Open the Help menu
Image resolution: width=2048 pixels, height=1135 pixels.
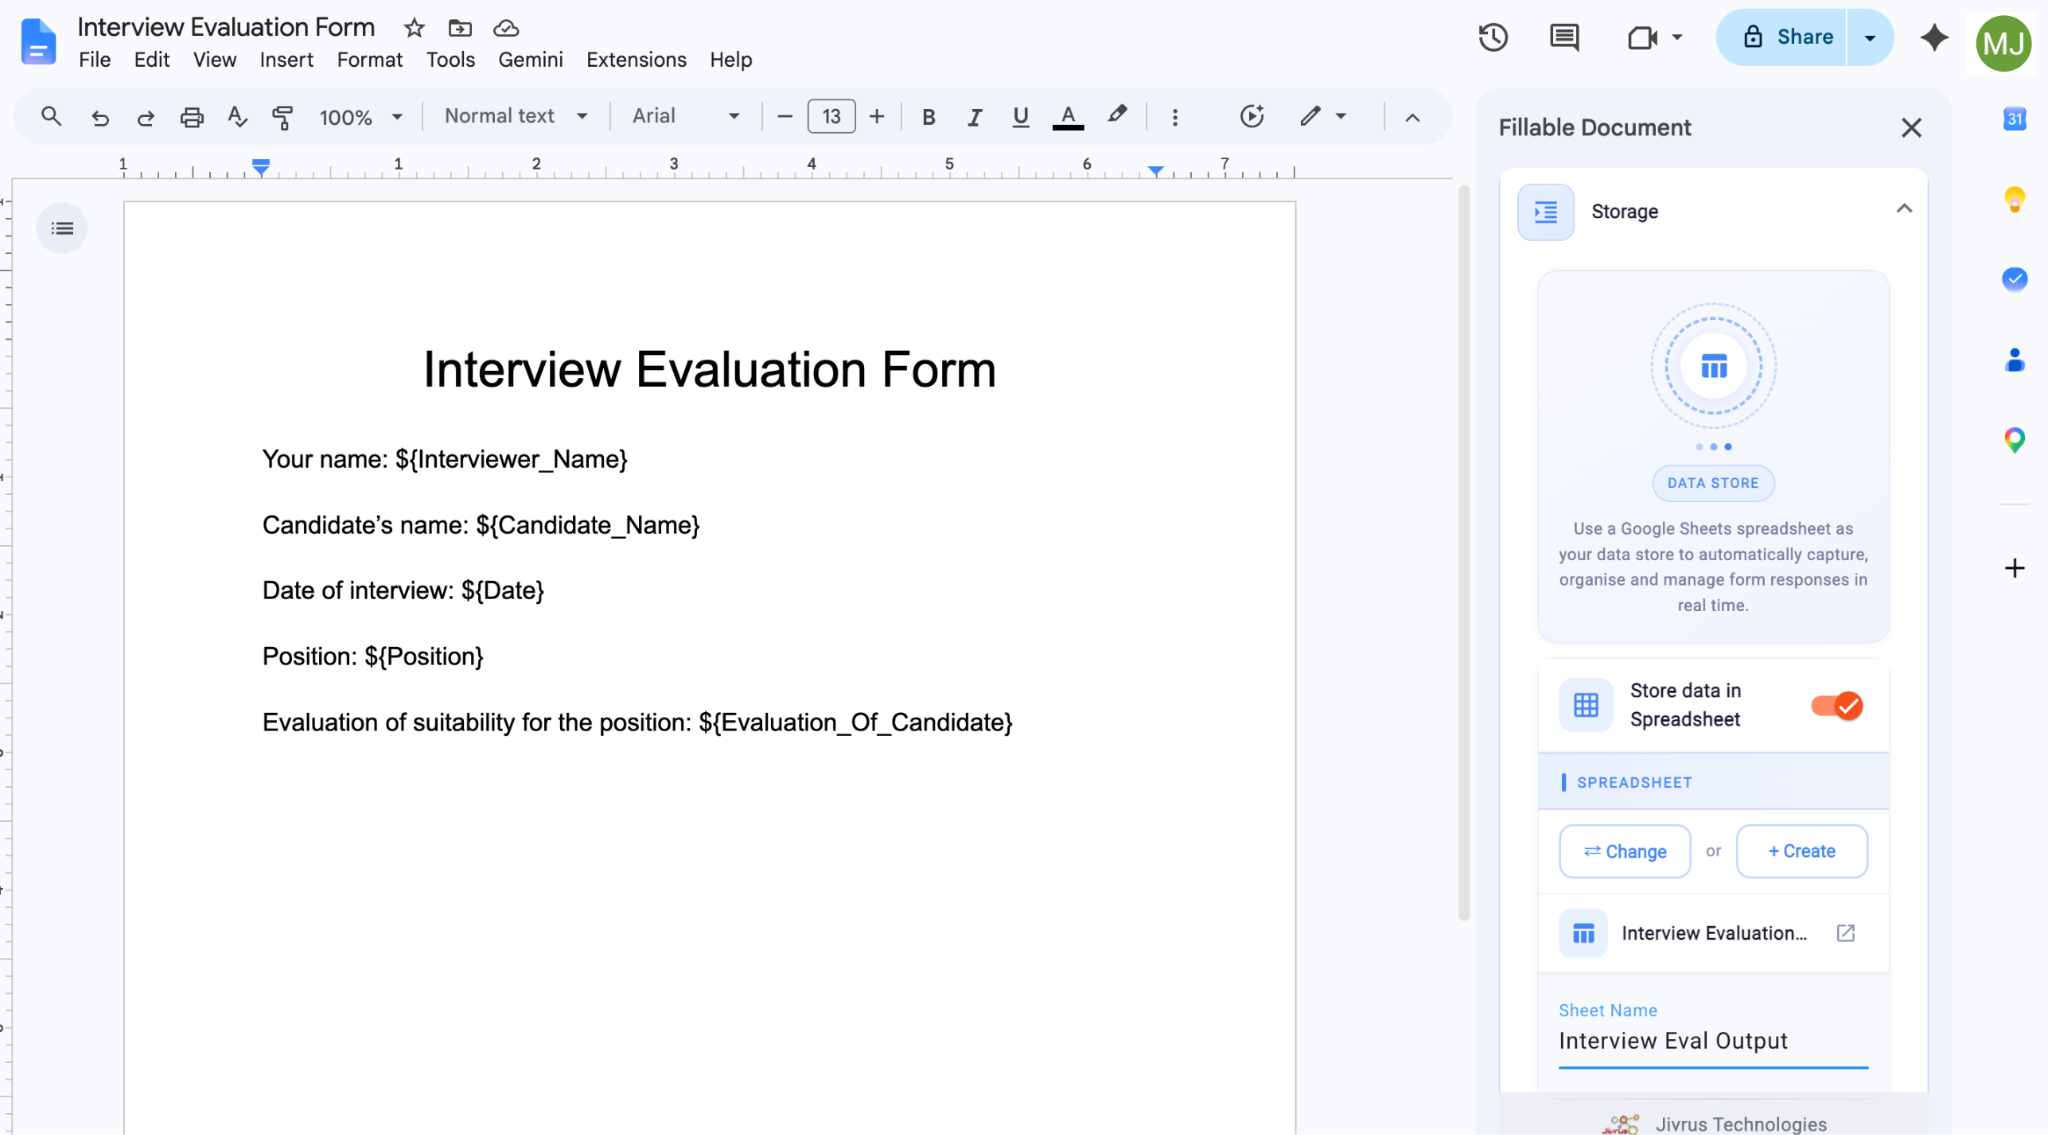click(731, 60)
